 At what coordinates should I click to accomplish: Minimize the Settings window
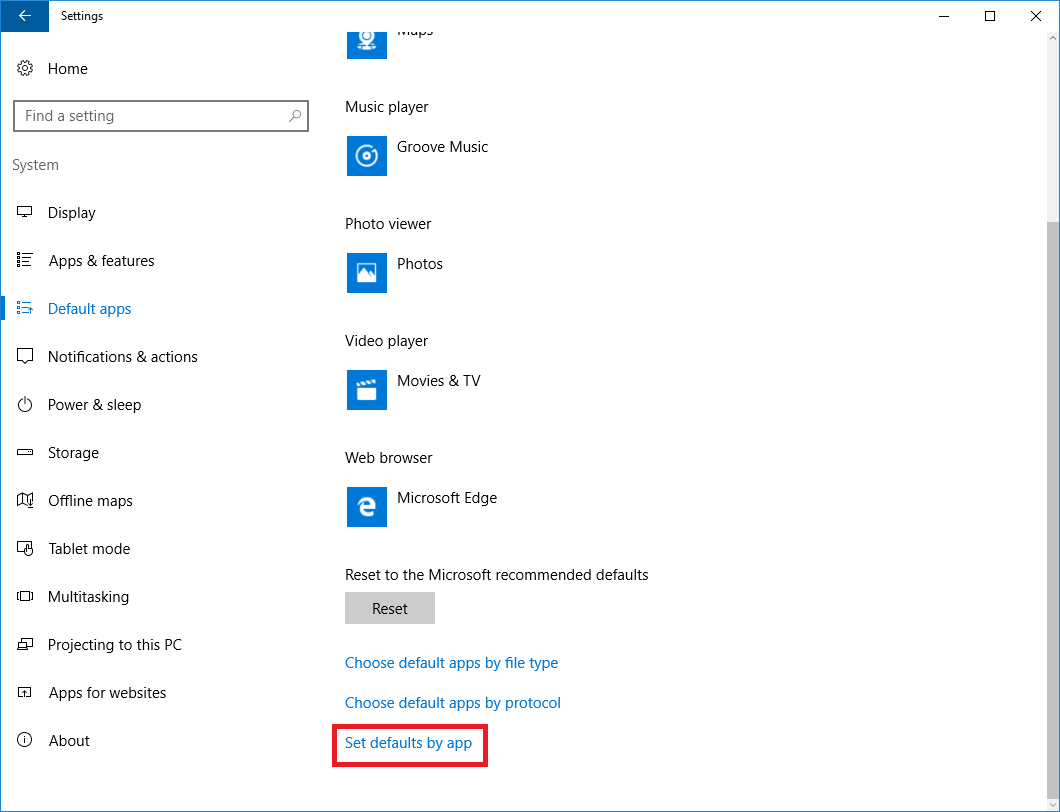coord(944,16)
